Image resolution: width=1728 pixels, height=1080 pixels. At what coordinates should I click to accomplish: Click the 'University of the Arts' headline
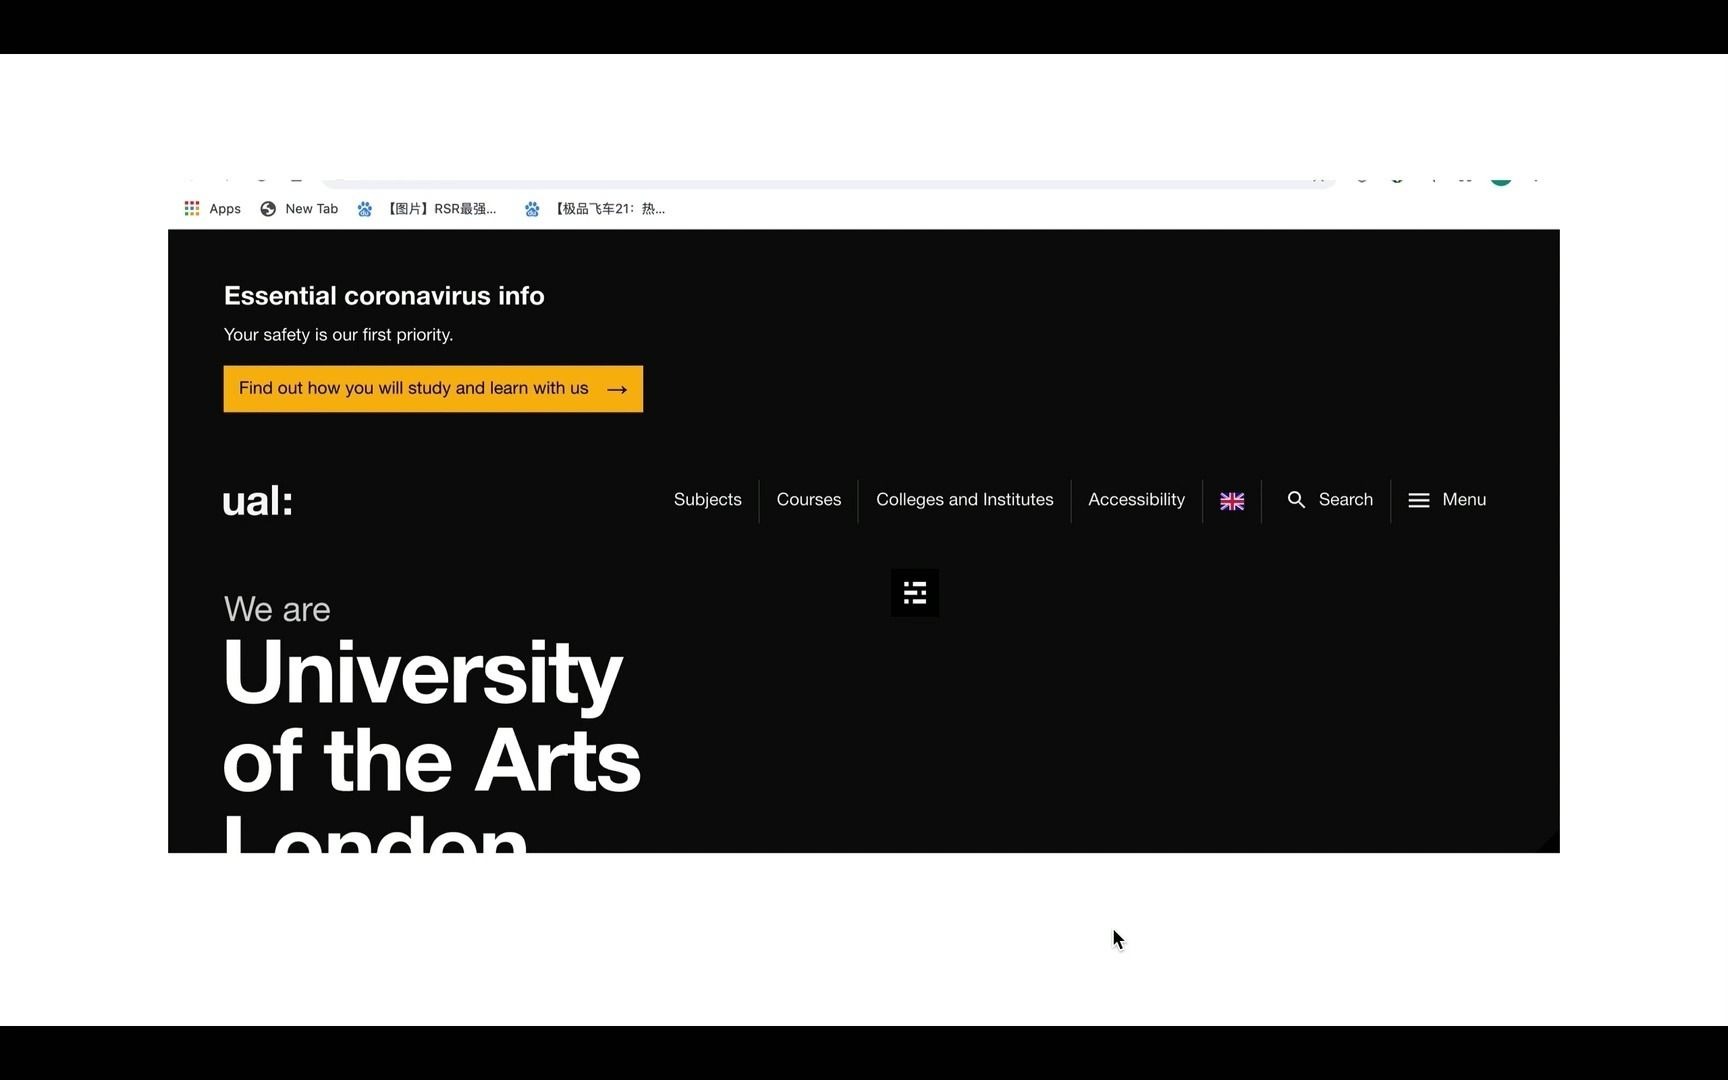431,716
